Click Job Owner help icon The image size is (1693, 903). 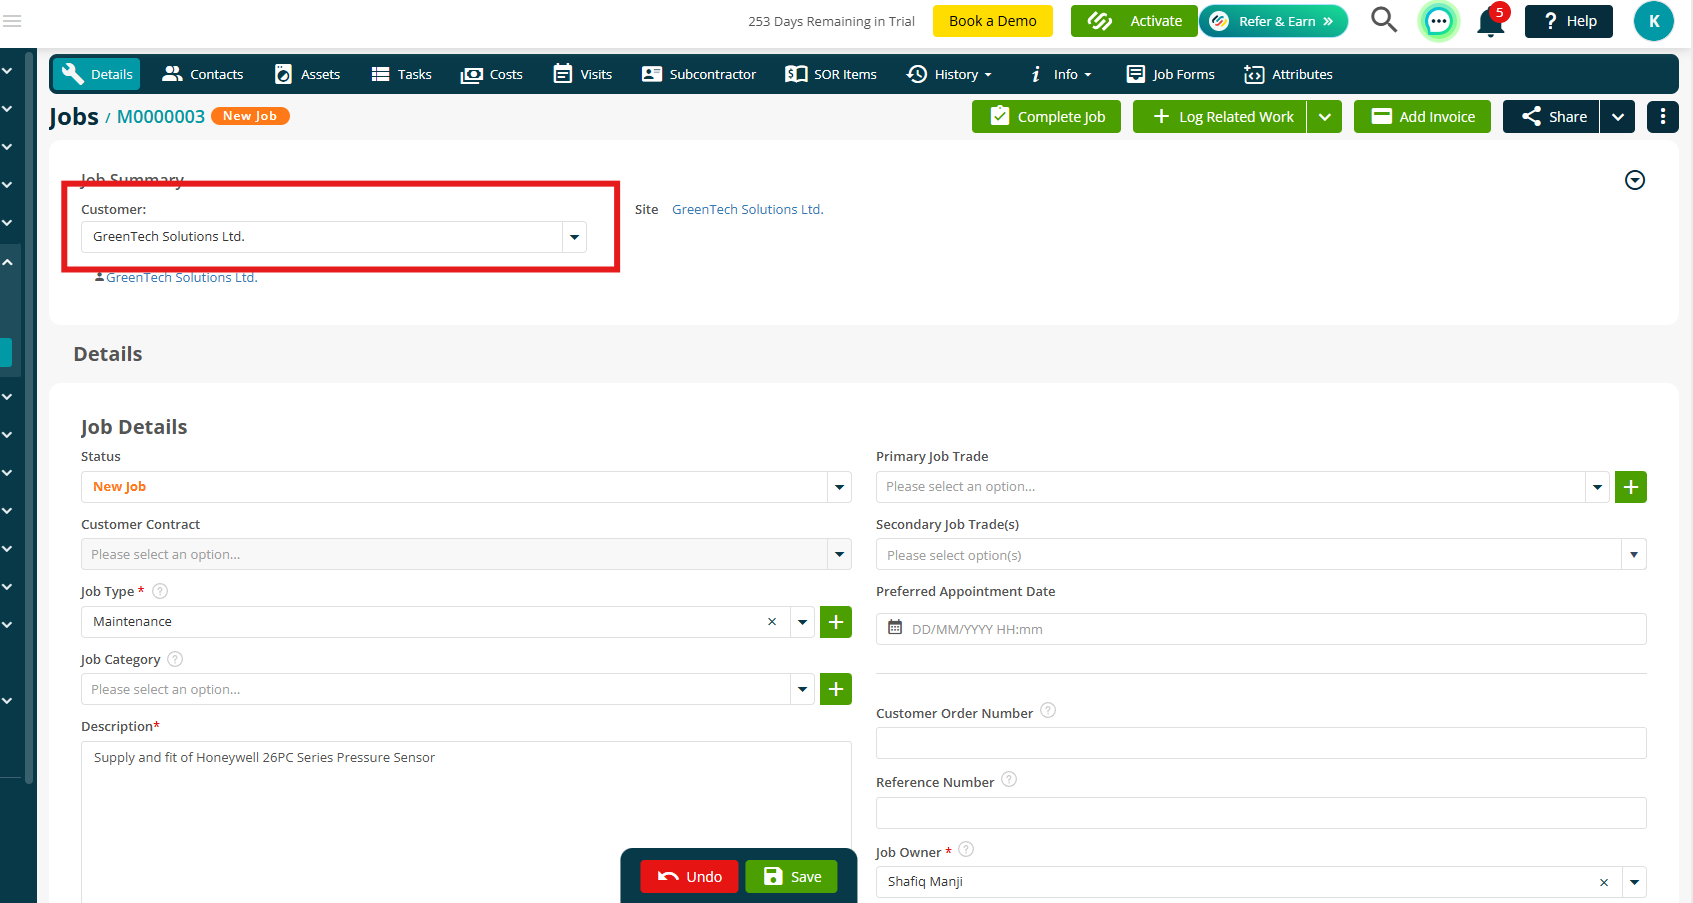(x=966, y=850)
